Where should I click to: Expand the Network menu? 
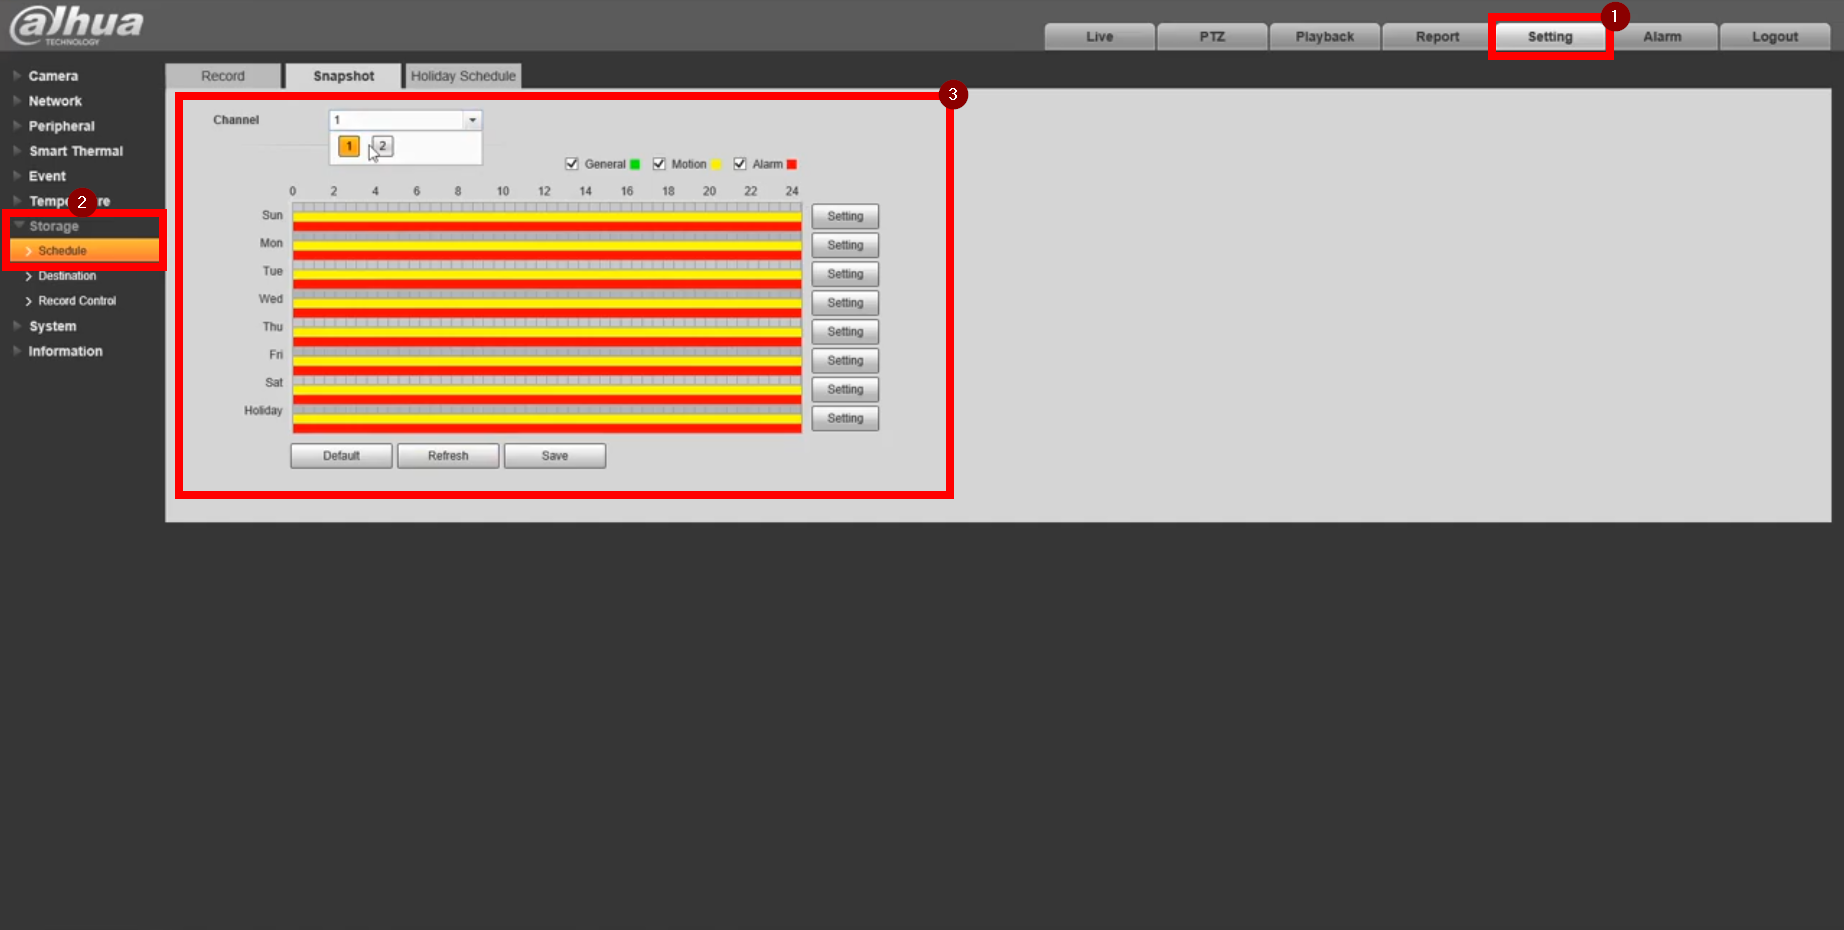pyautogui.click(x=55, y=101)
